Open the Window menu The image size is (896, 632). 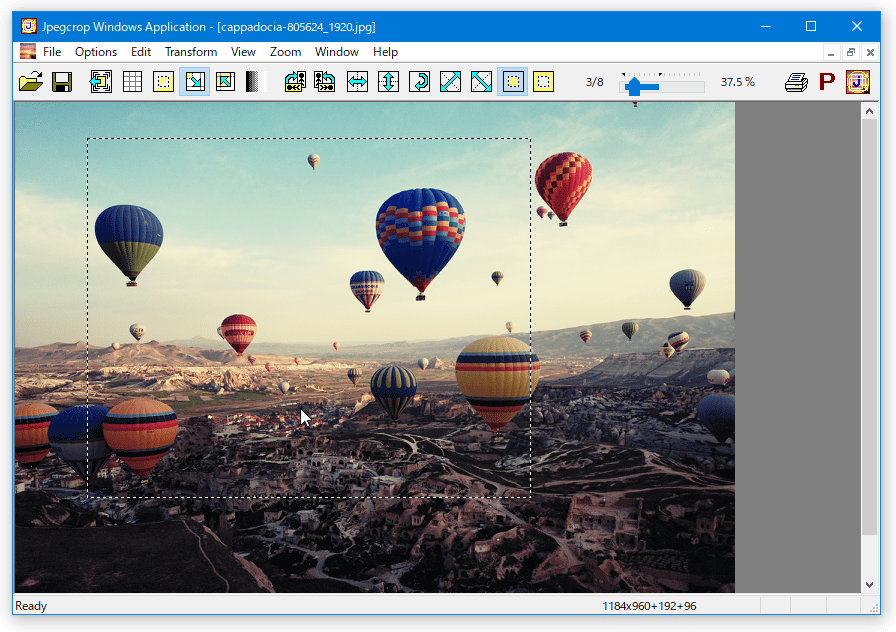[337, 52]
